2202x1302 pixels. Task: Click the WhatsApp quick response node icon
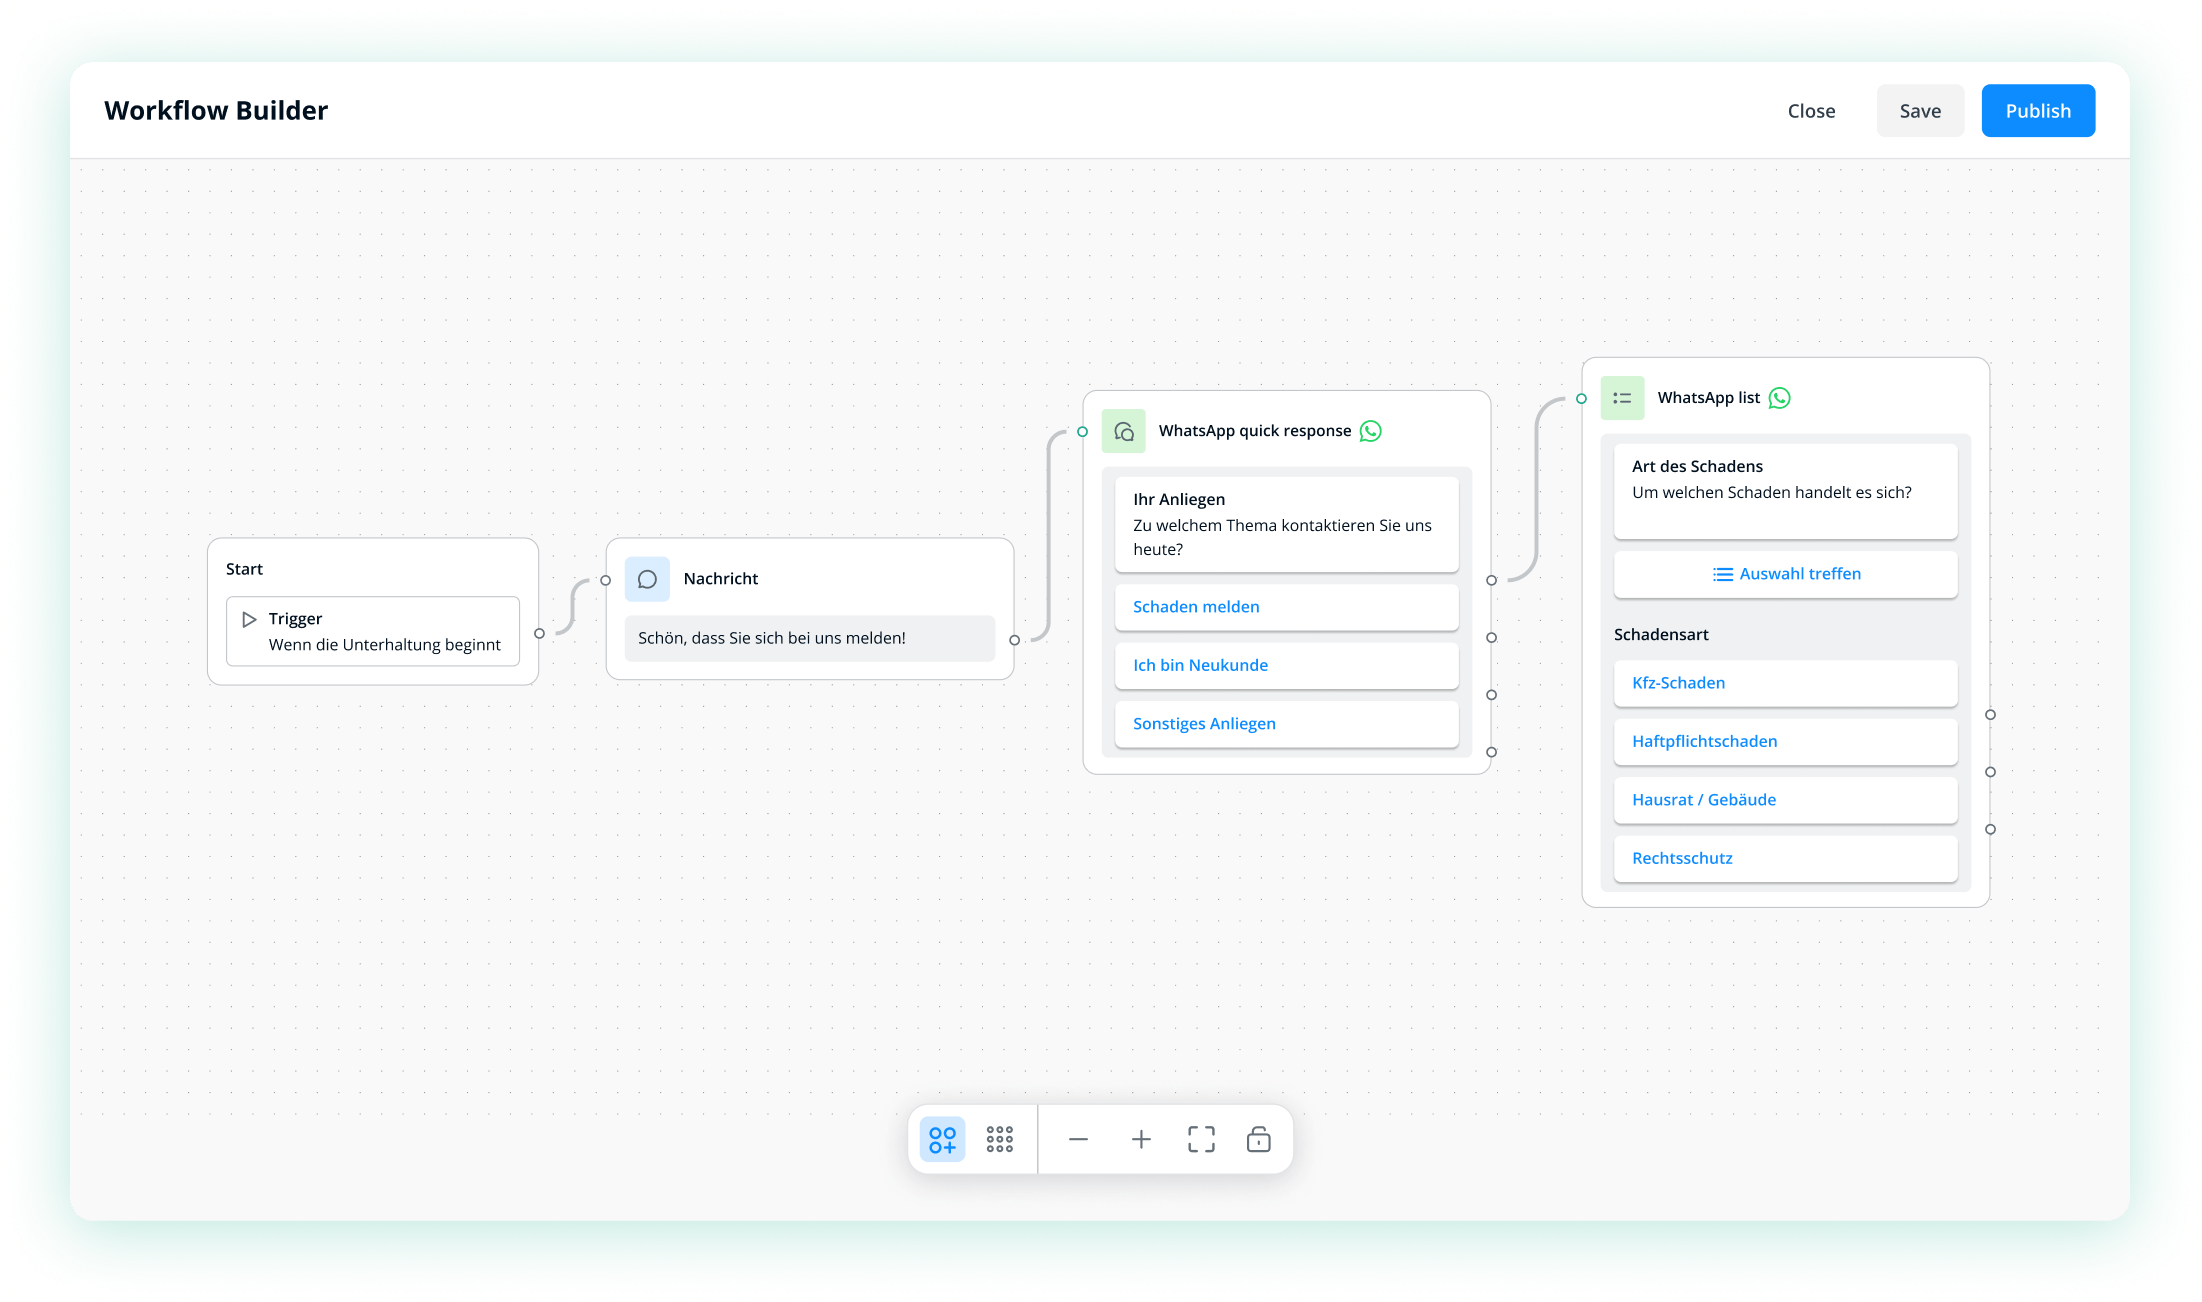click(x=1124, y=430)
